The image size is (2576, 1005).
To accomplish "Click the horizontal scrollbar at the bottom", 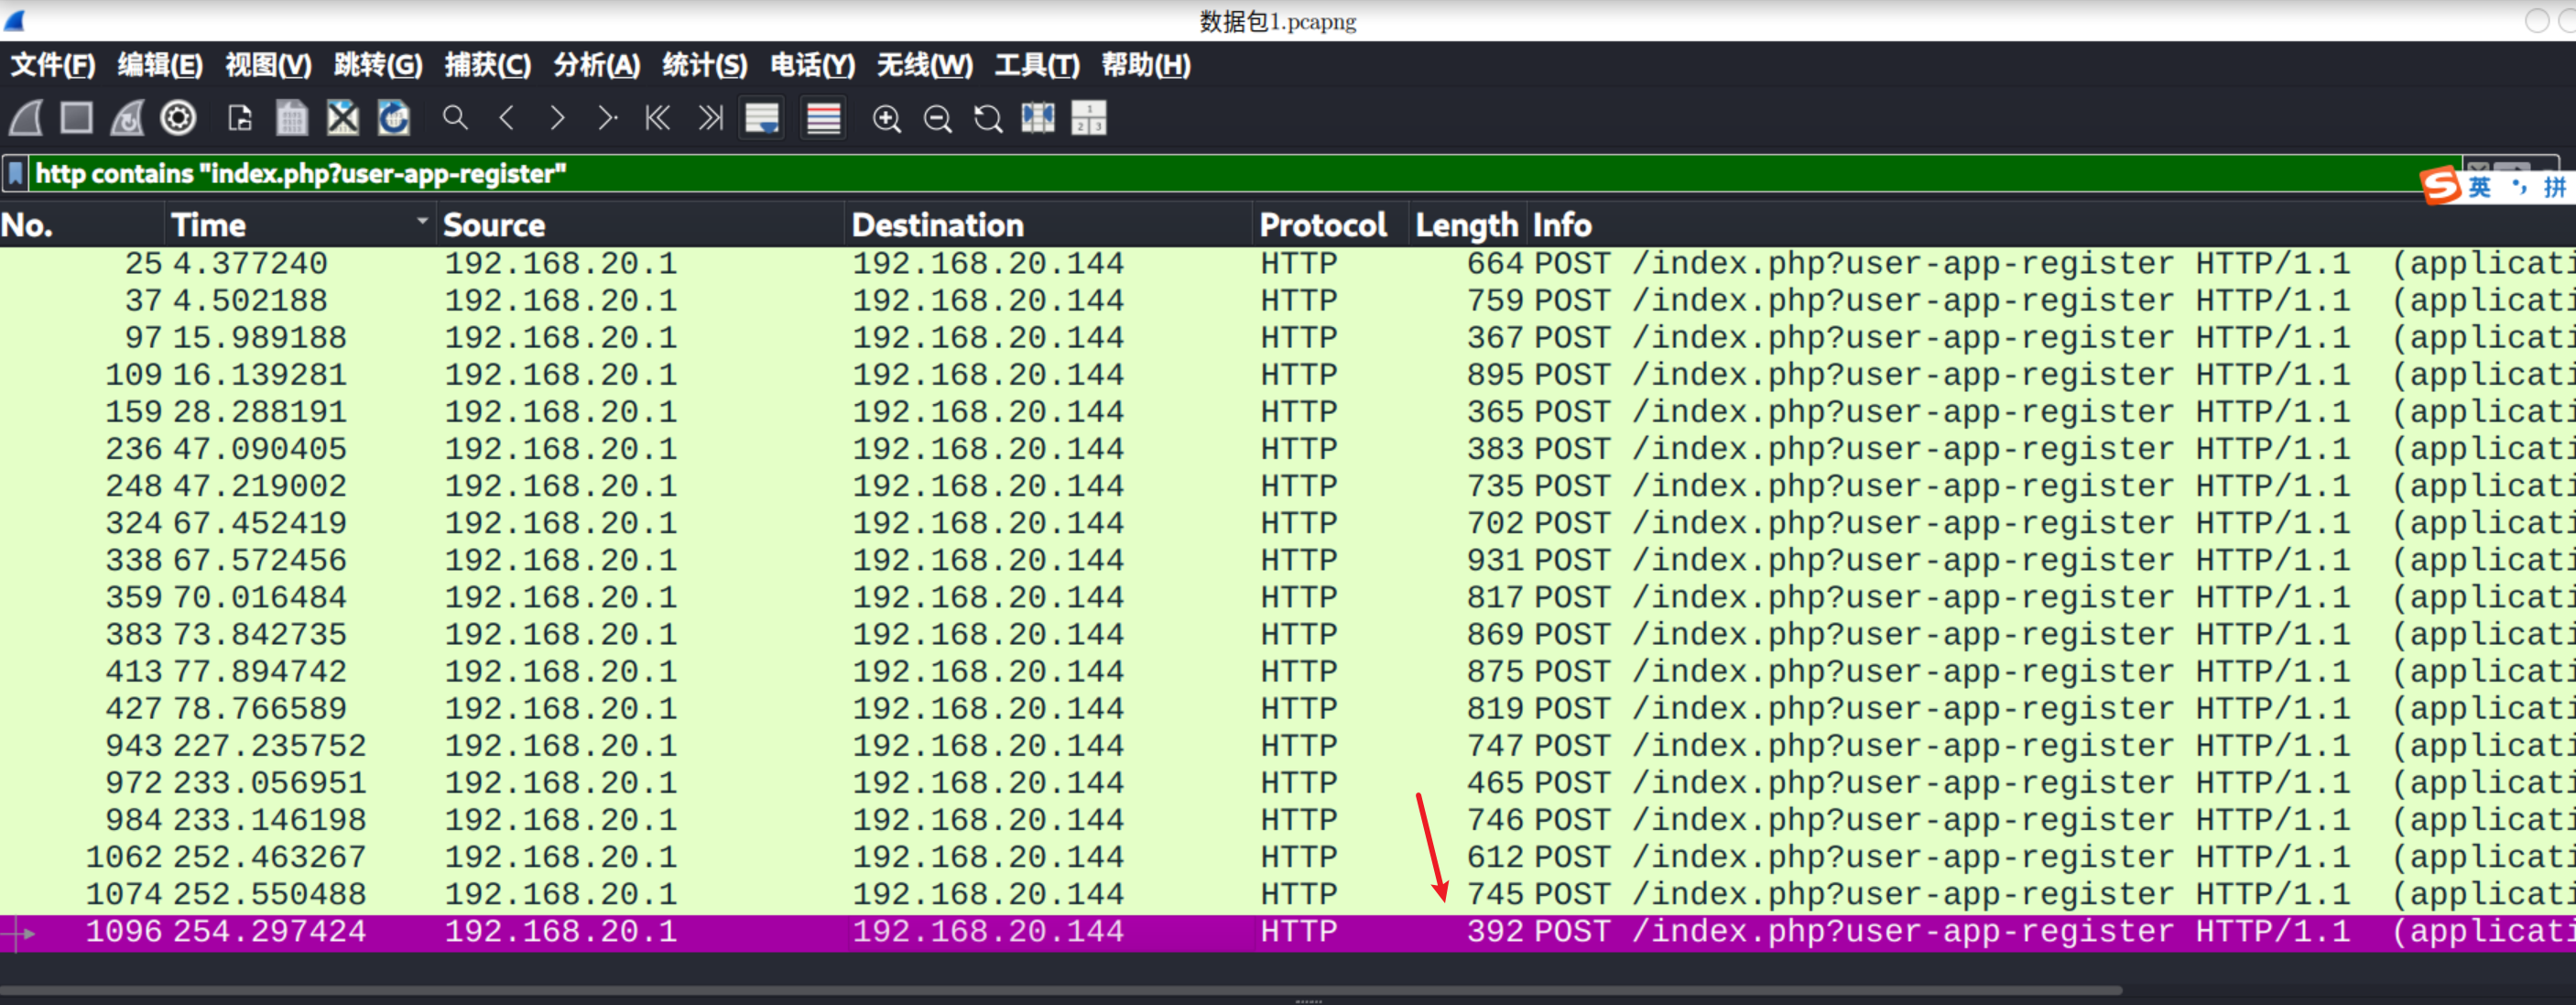I will 1060,990.
